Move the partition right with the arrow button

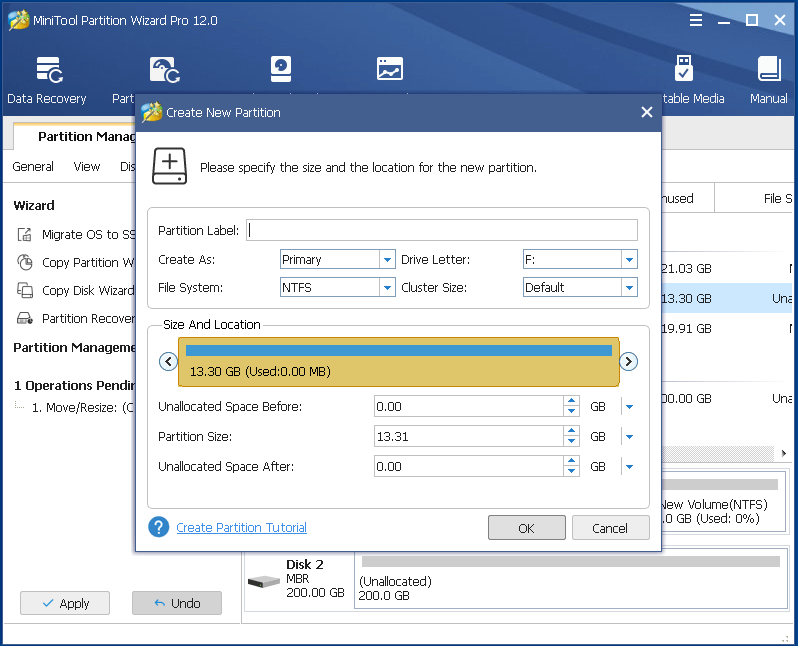pyautogui.click(x=629, y=361)
